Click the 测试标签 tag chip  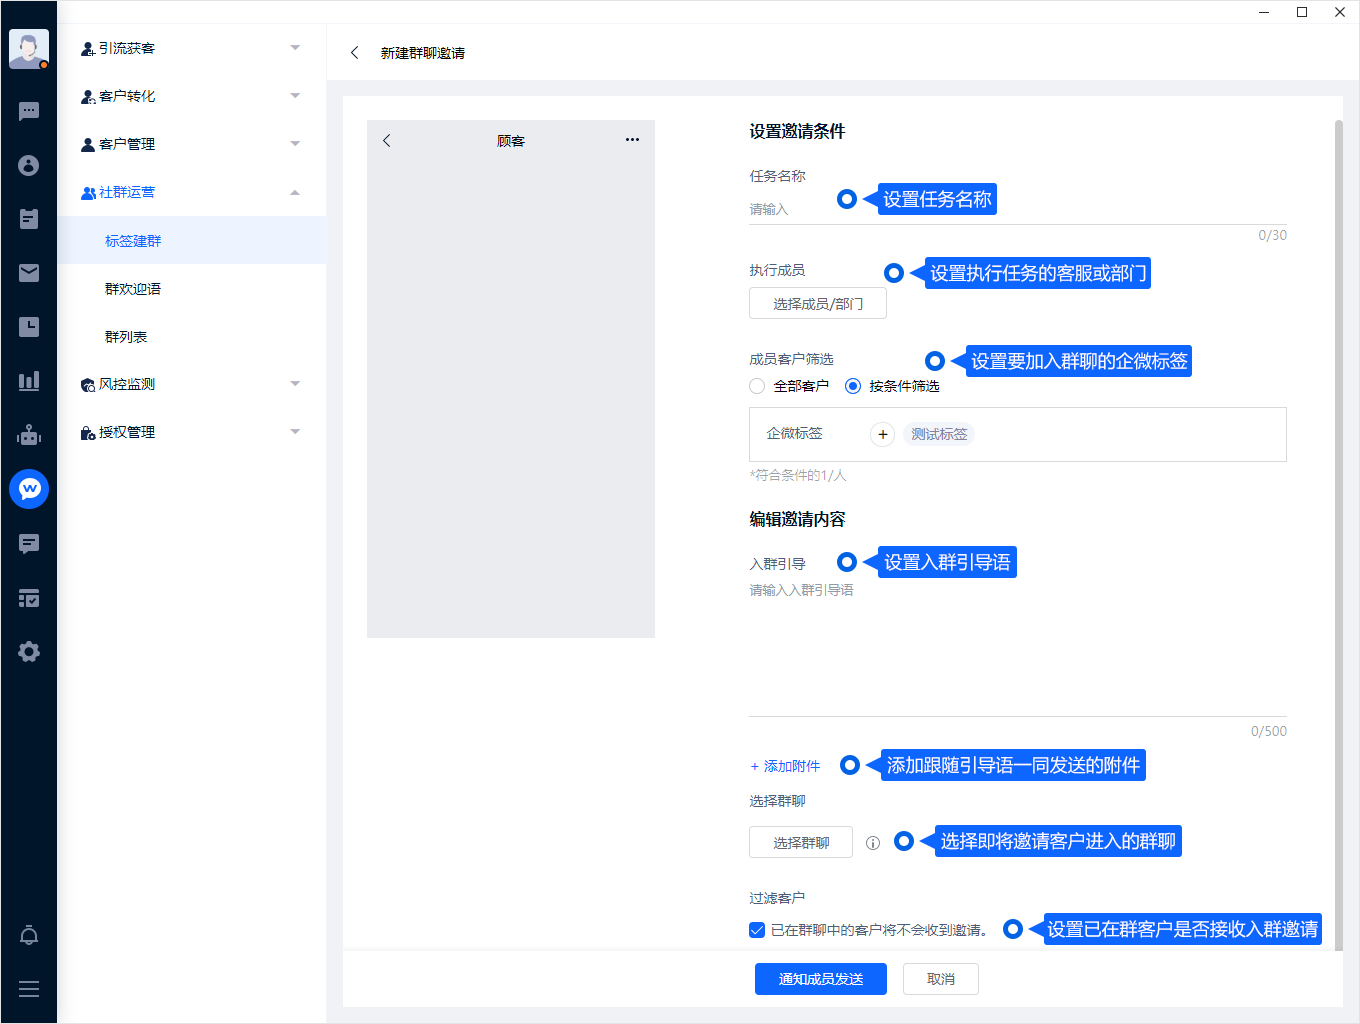(x=939, y=434)
